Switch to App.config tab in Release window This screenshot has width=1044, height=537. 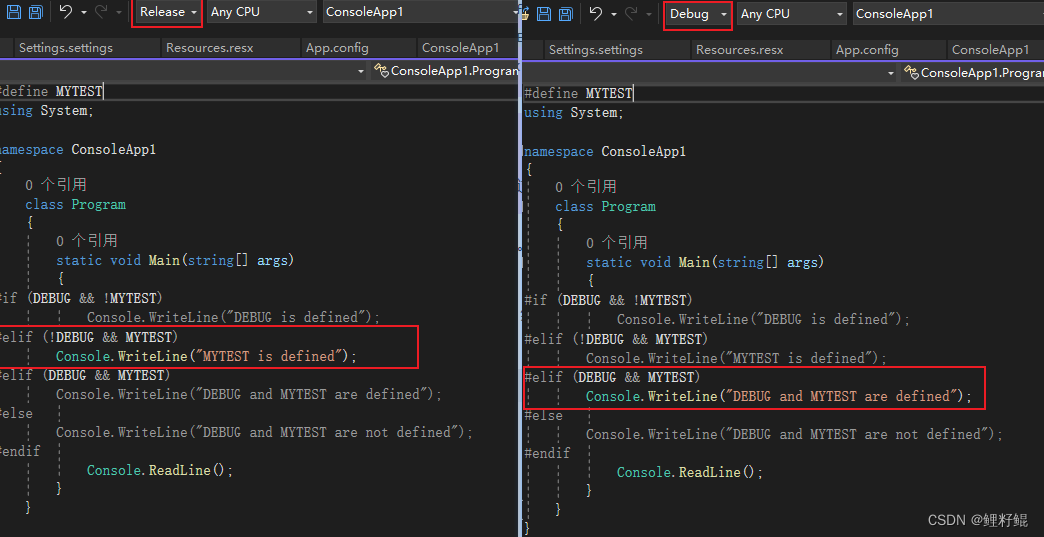(337, 48)
